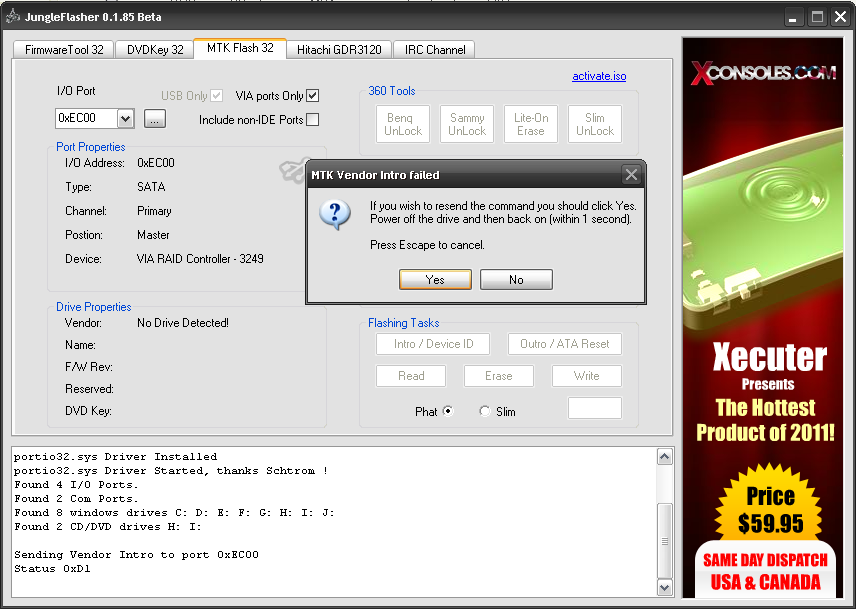The image size is (856, 609).
Task: Click the 'Found 8 windows drives' log line
Action: pos(174,512)
